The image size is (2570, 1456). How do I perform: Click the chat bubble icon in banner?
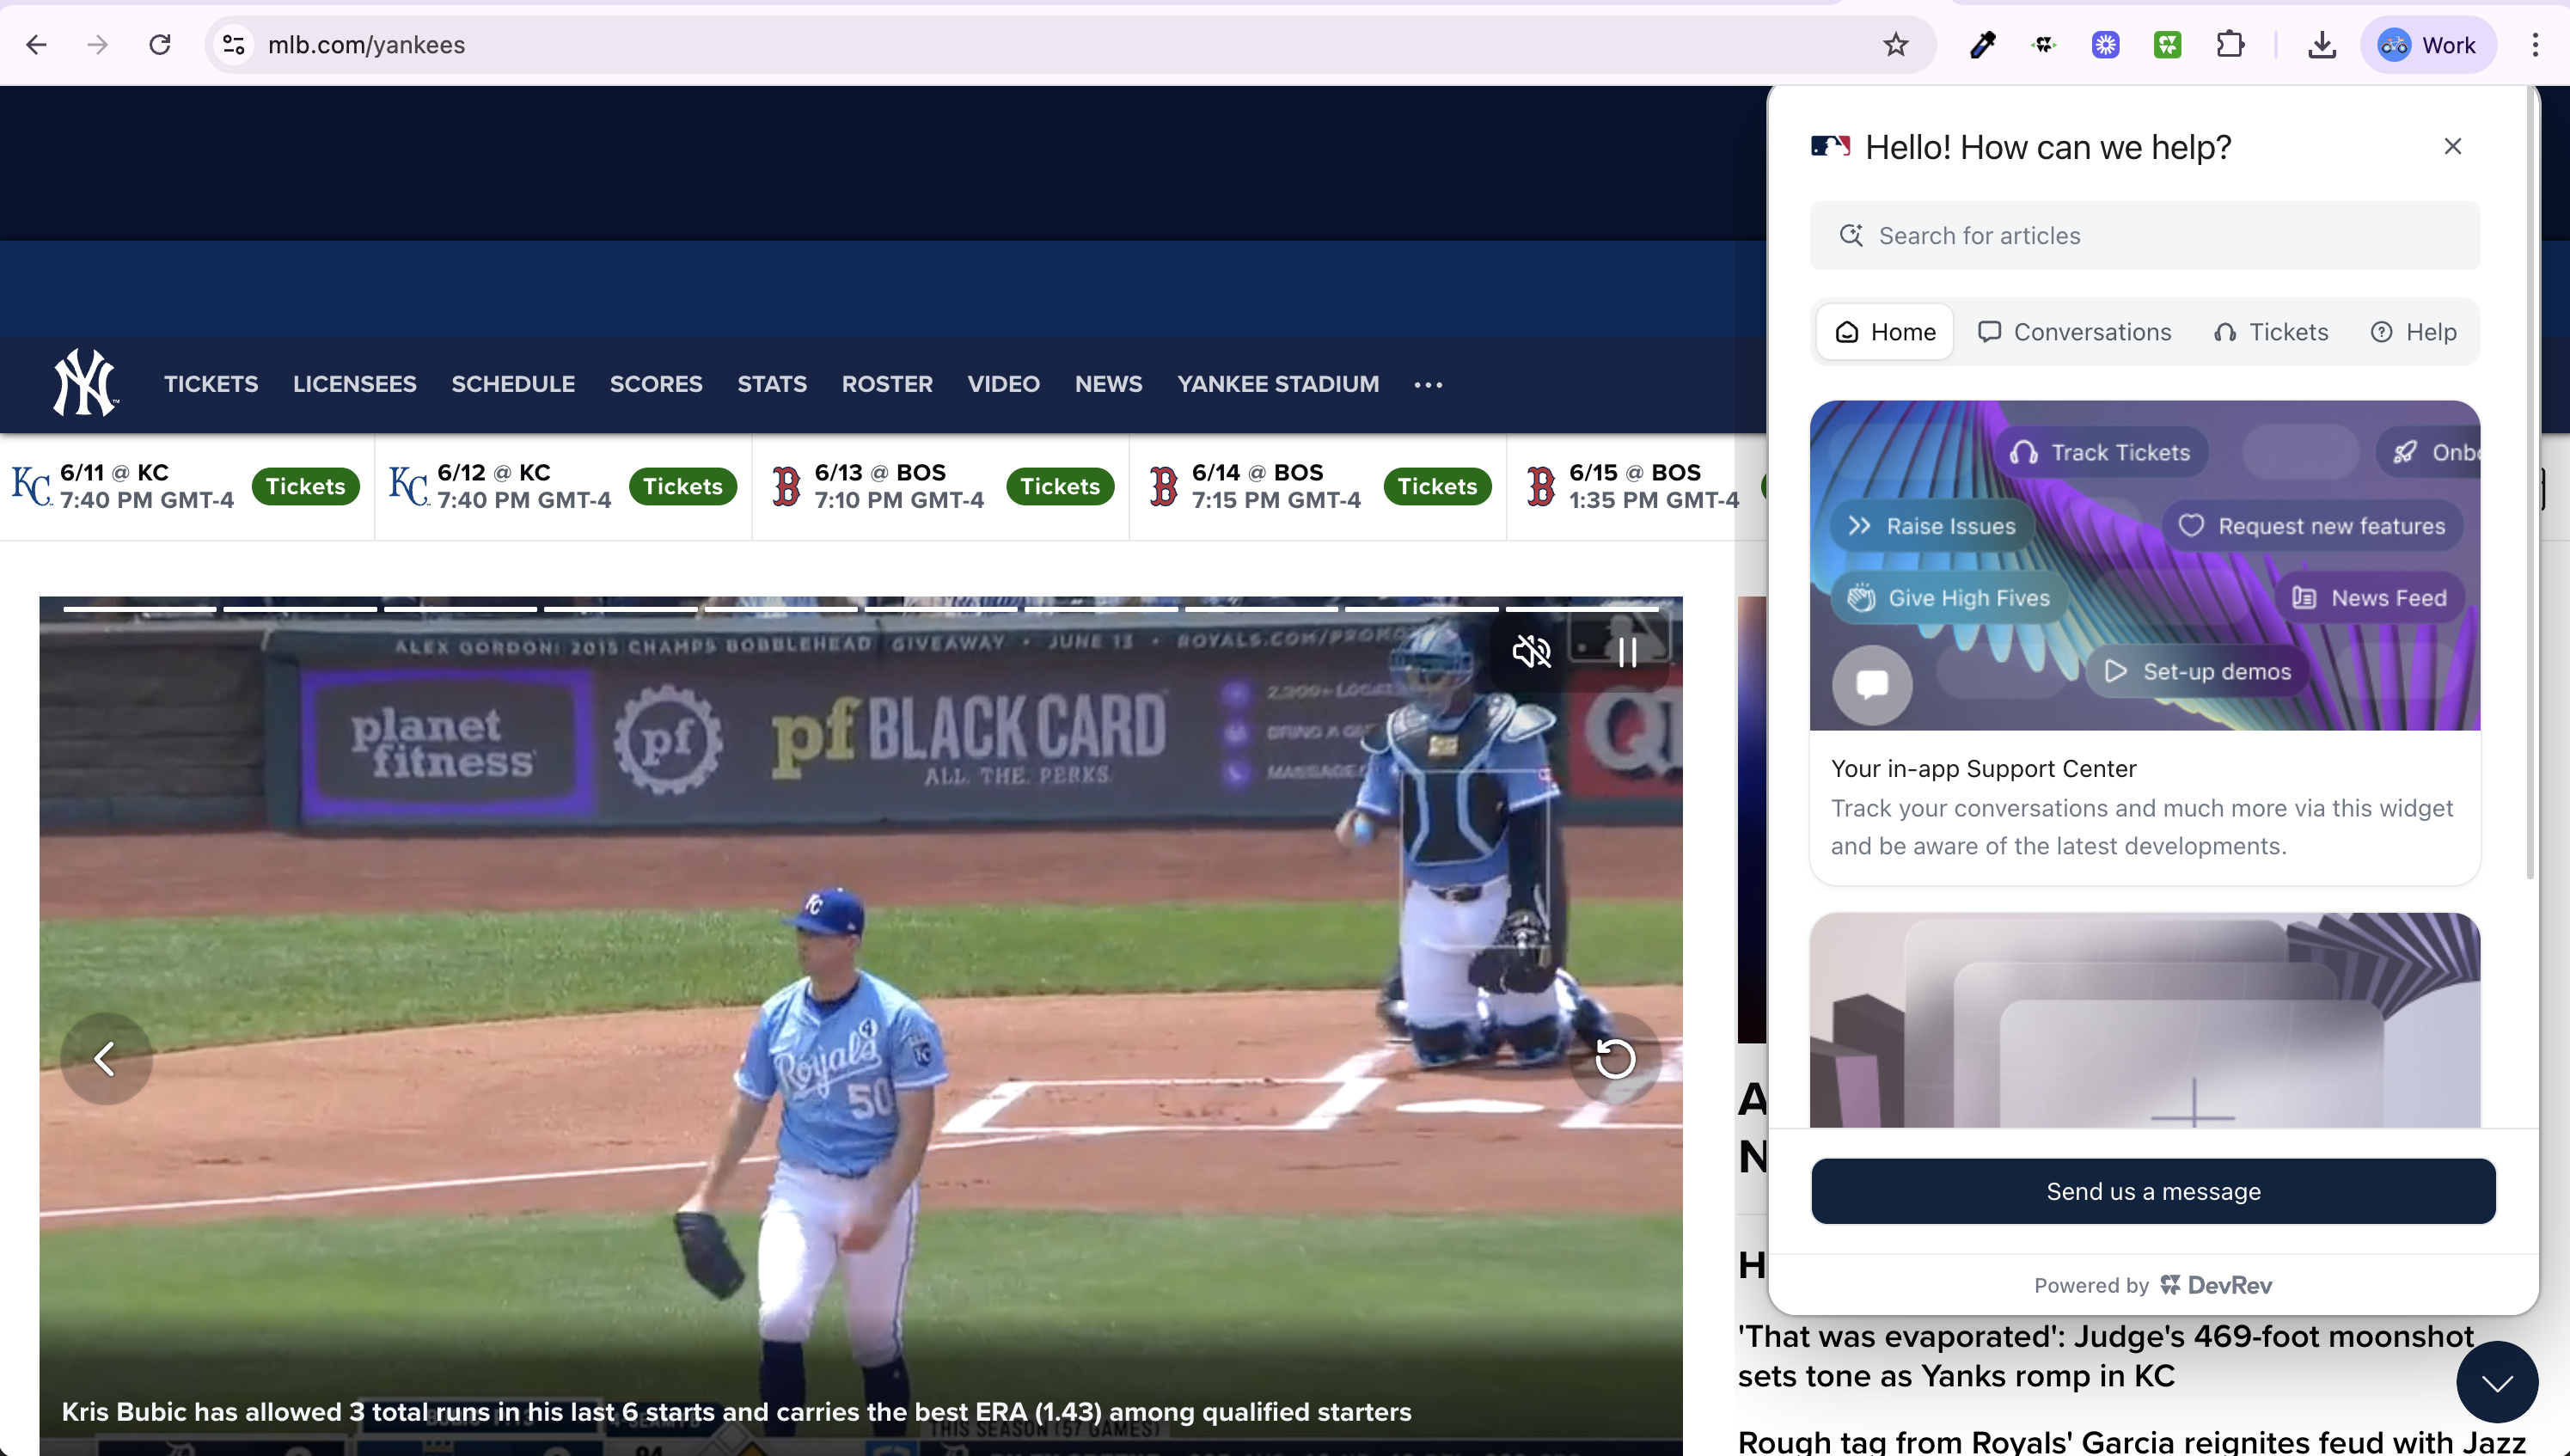pos(1872,684)
